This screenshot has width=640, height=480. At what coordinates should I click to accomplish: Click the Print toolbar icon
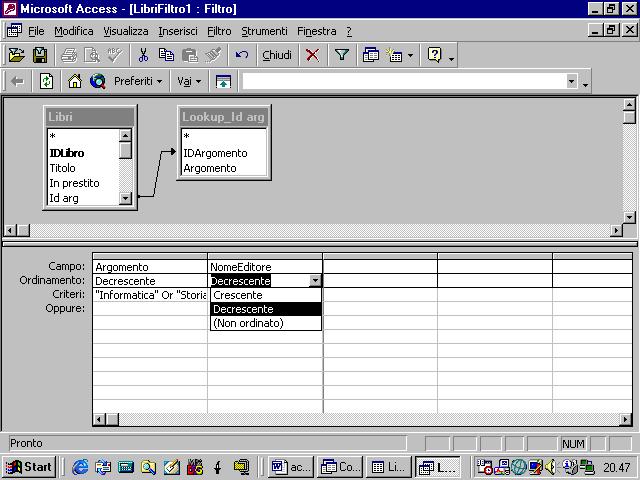[x=69, y=55]
